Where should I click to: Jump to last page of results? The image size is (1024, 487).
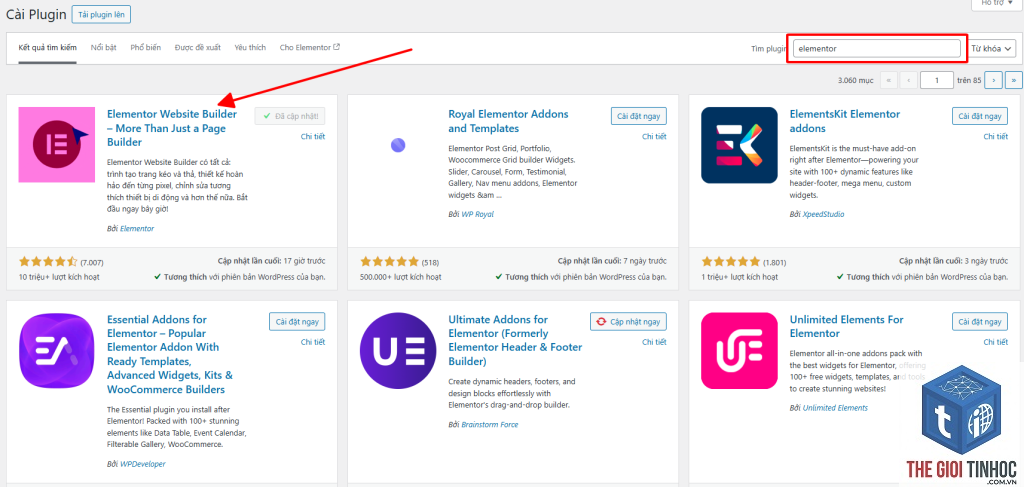pyautogui.click(x=1013, y=80)
